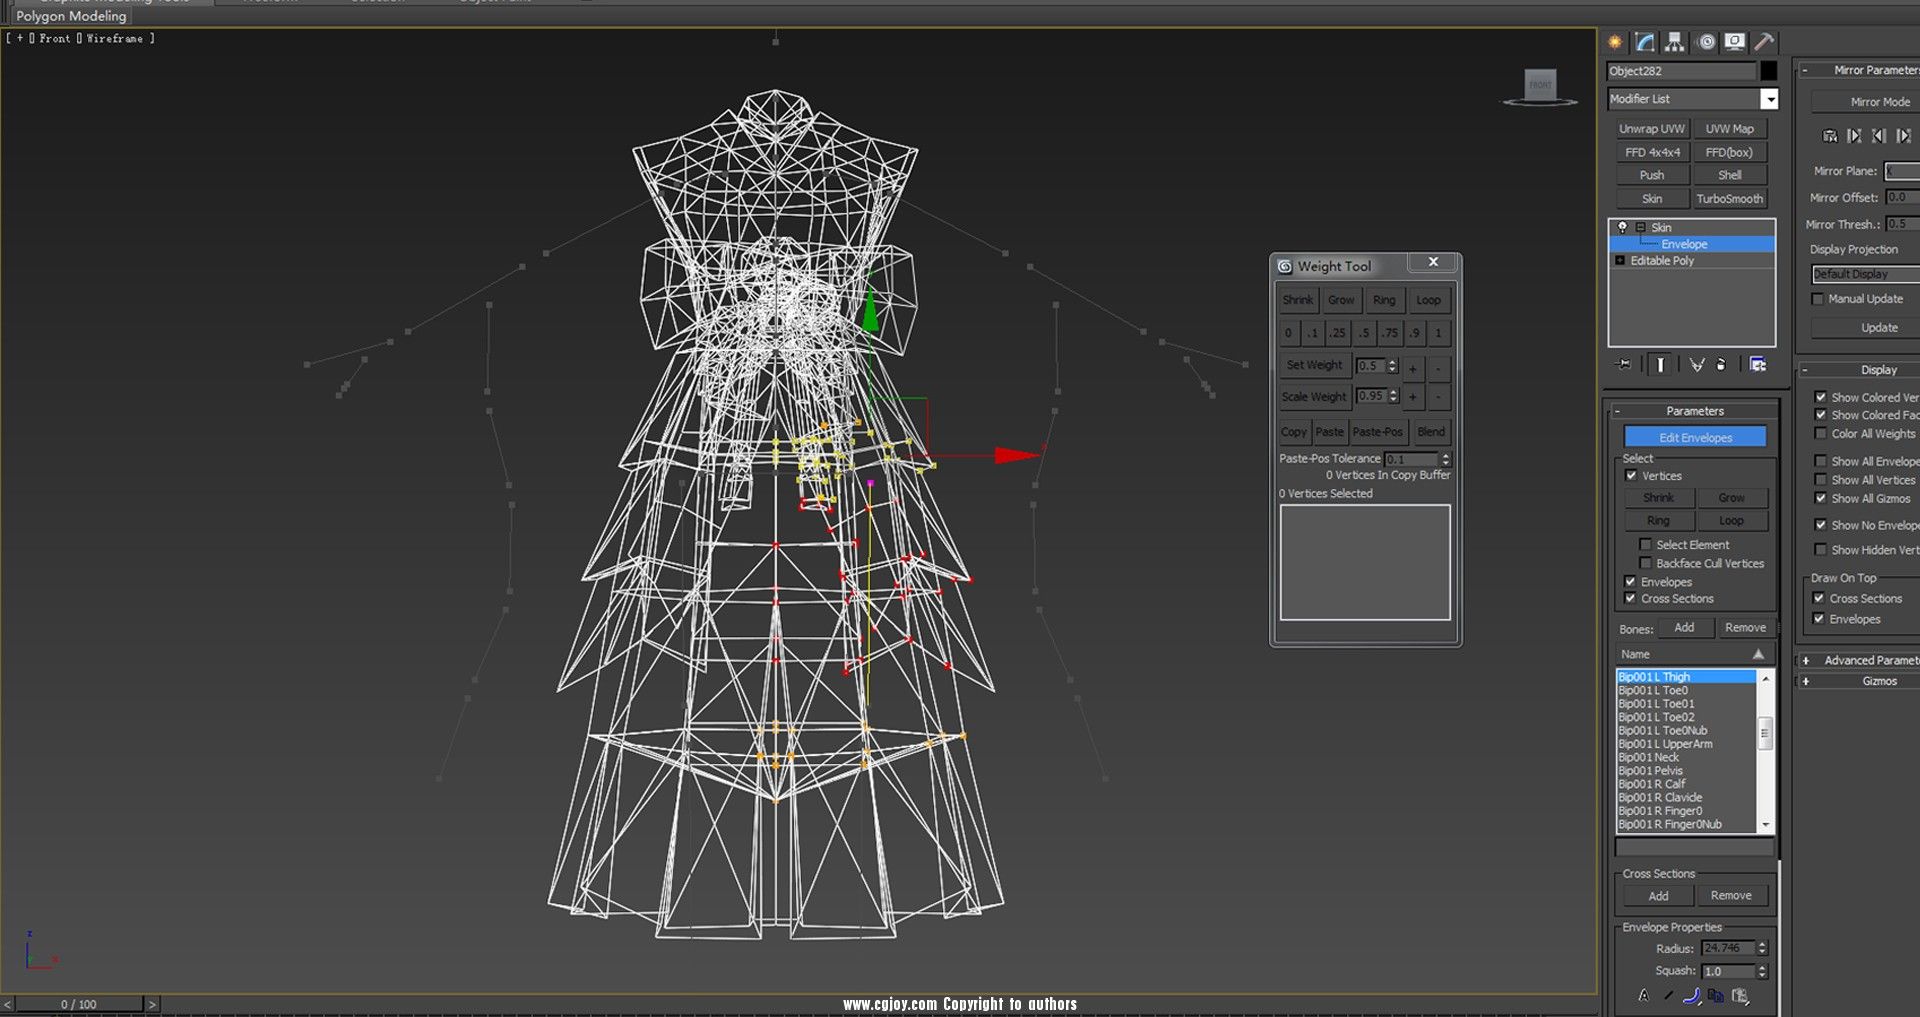Collapse the Skin modifier tree node
This screenshot has height=1017, width=1920.
point(1641,227)
